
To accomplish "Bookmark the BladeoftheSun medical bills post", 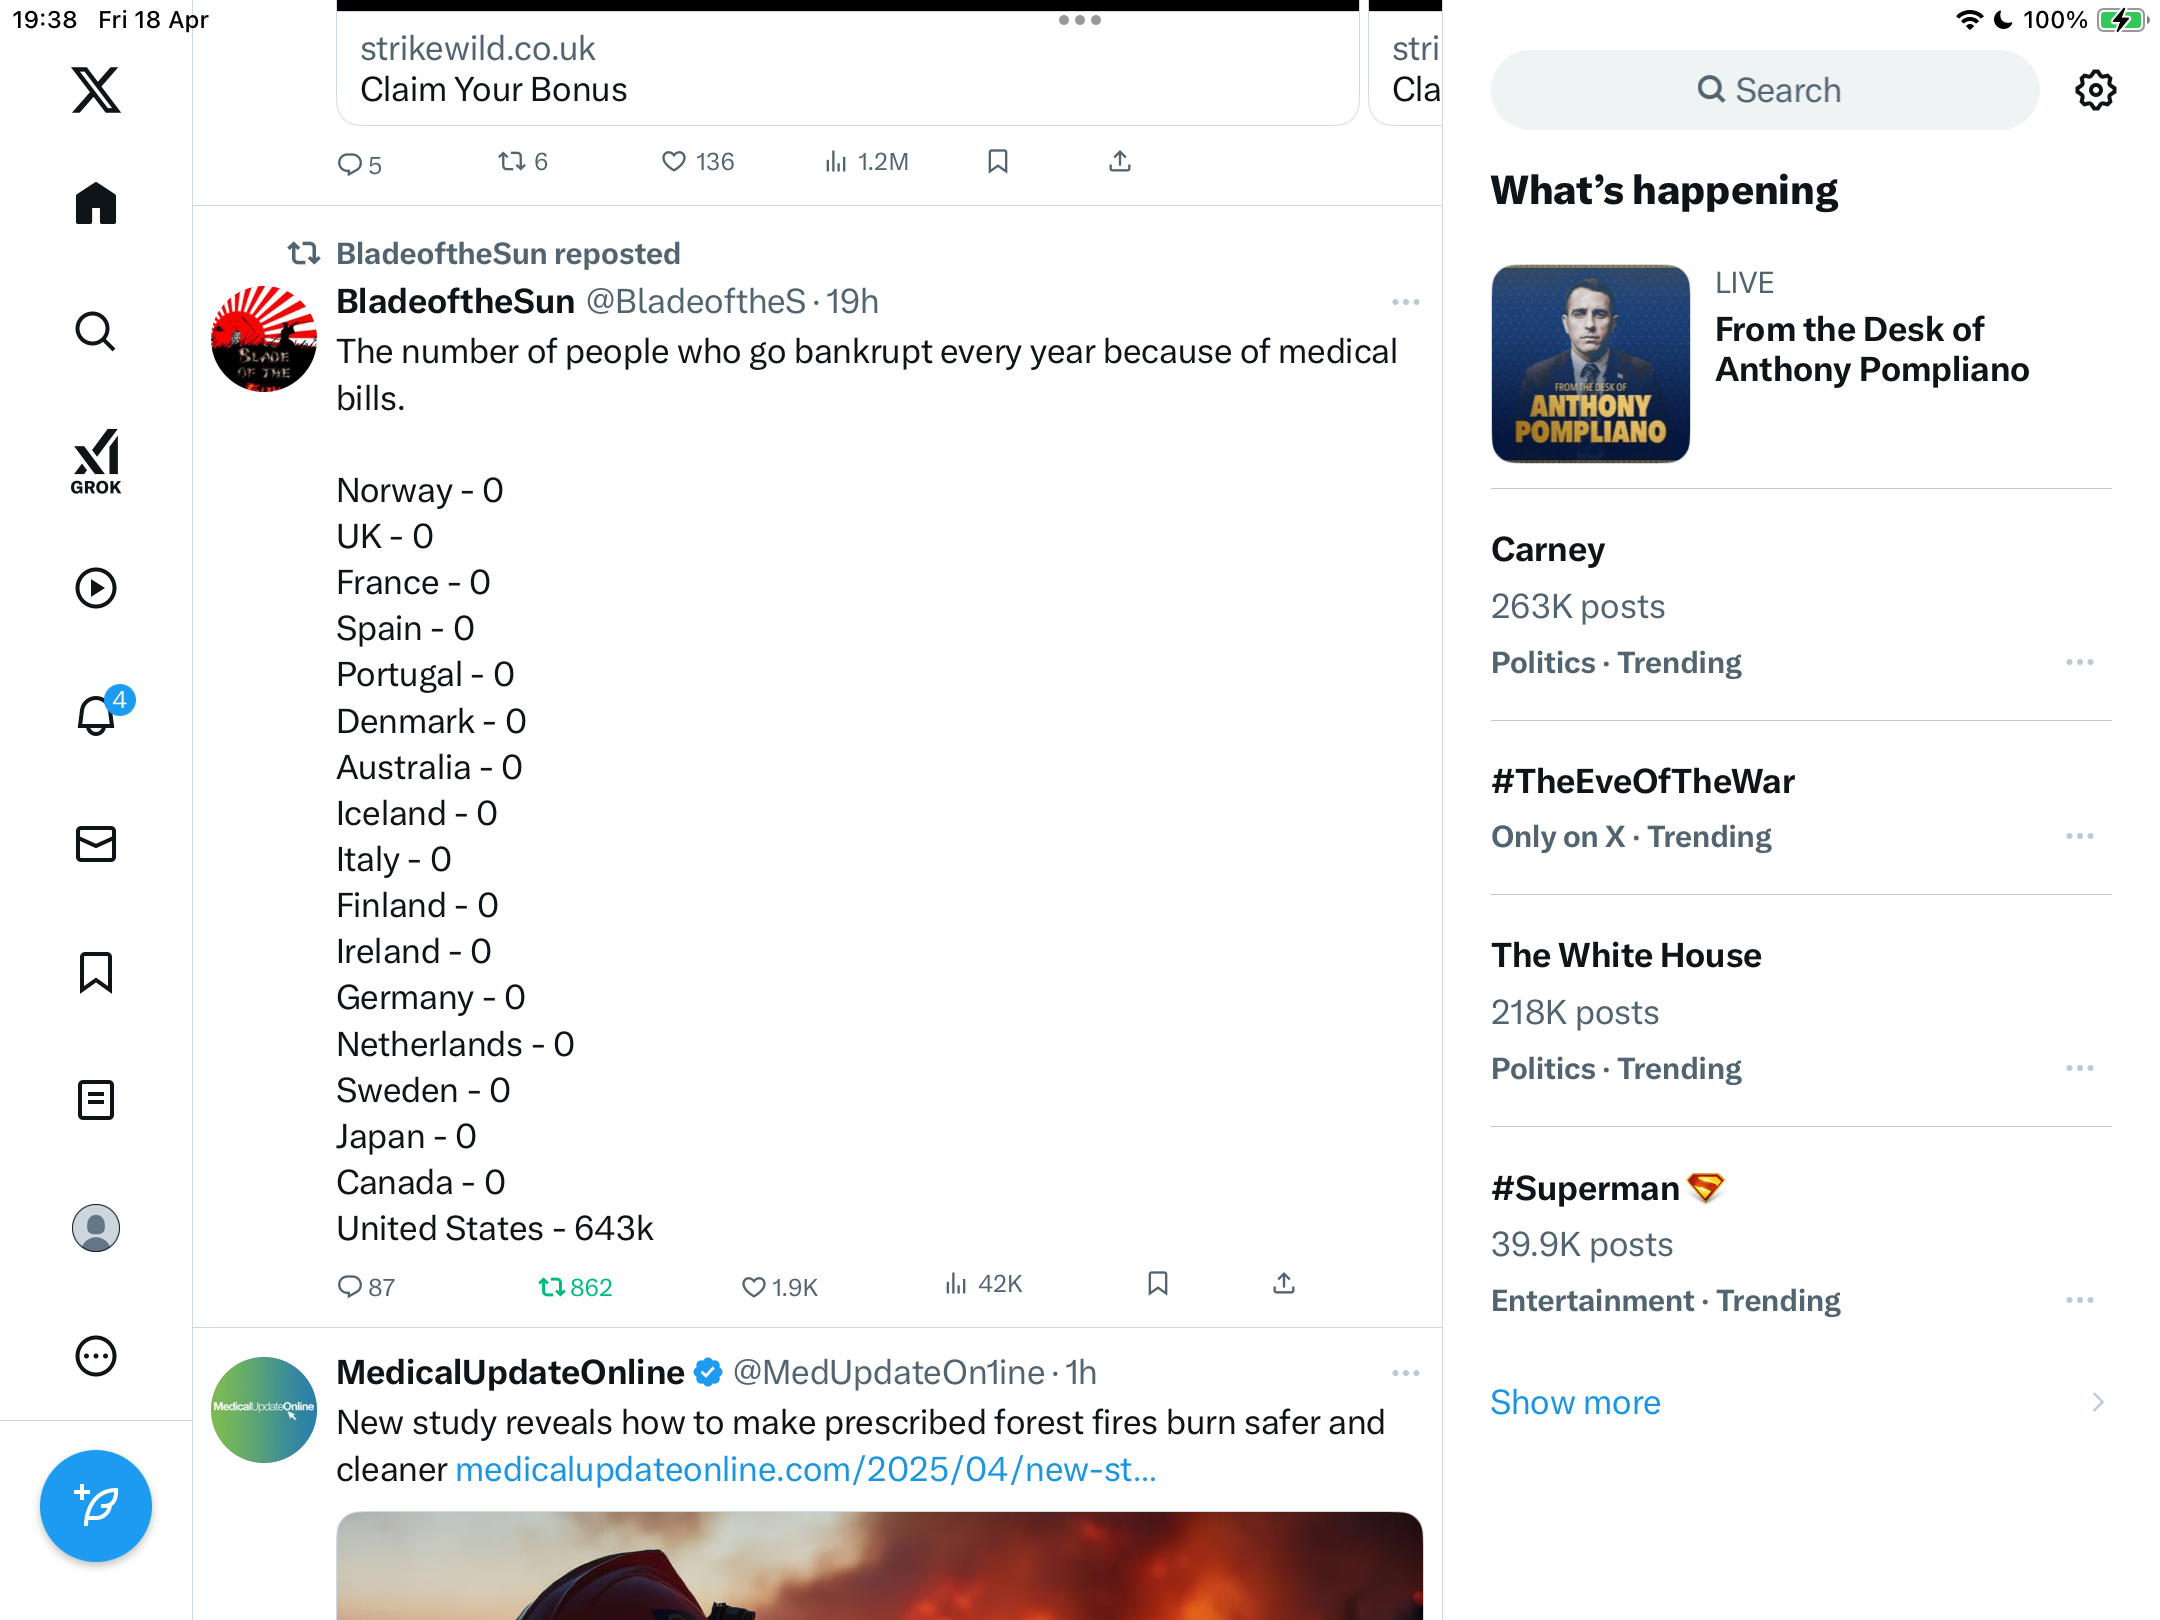I will click(x=1158, y=1284).
